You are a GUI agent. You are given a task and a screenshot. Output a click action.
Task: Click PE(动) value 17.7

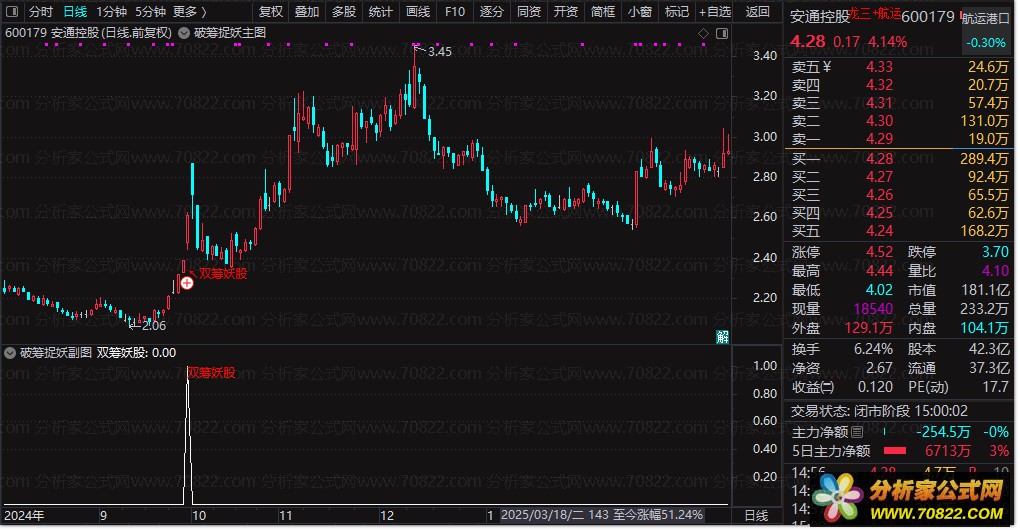995,387
